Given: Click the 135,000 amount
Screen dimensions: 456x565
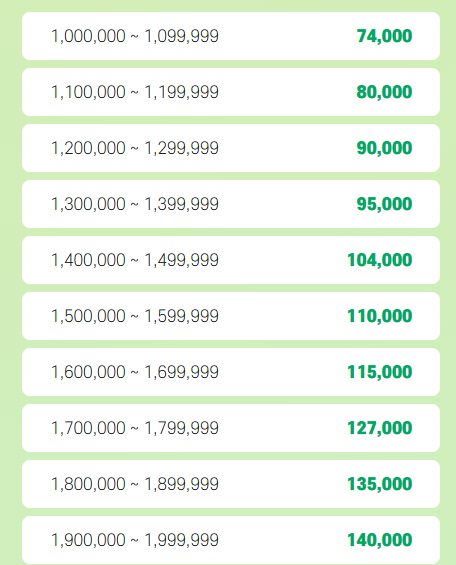Looking at the screenshot, I should tap(380, 484).
